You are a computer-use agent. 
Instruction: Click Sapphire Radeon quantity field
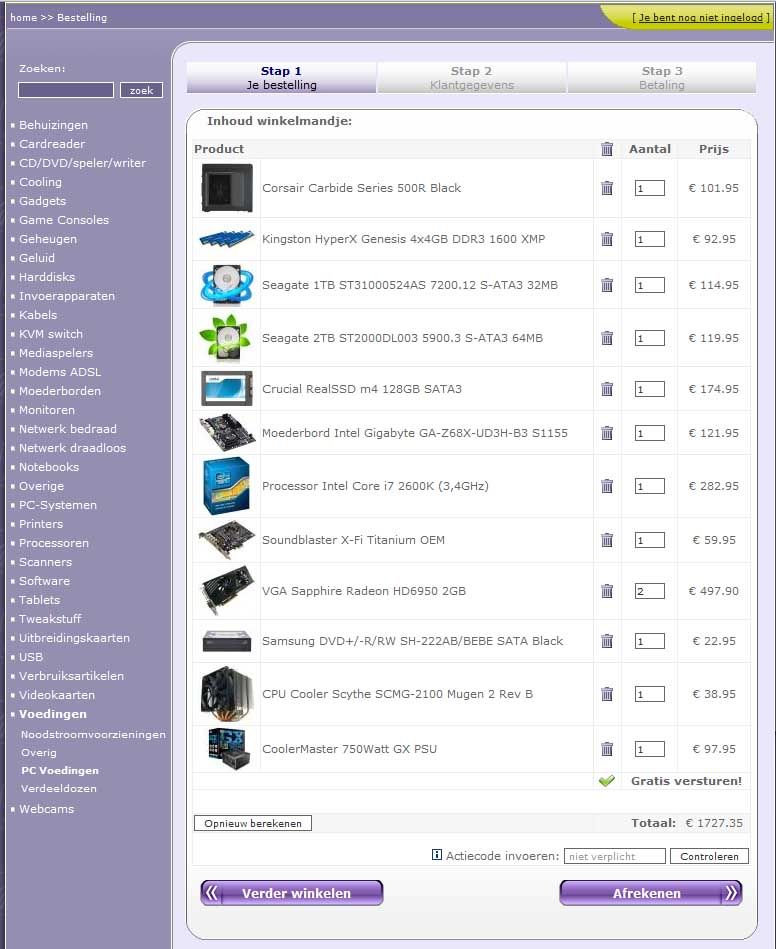pos(649,591)
